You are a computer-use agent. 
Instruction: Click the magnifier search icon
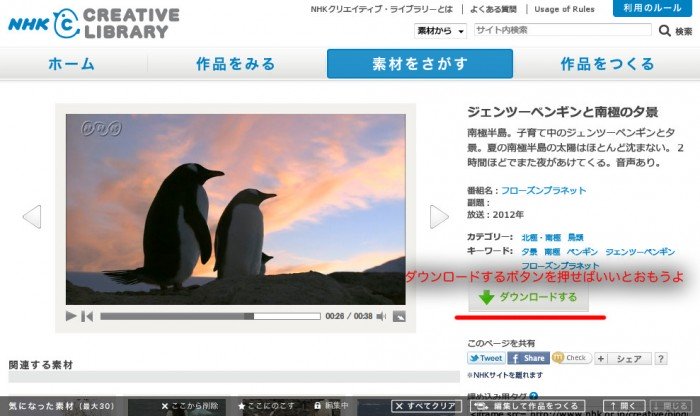[665, 31]
